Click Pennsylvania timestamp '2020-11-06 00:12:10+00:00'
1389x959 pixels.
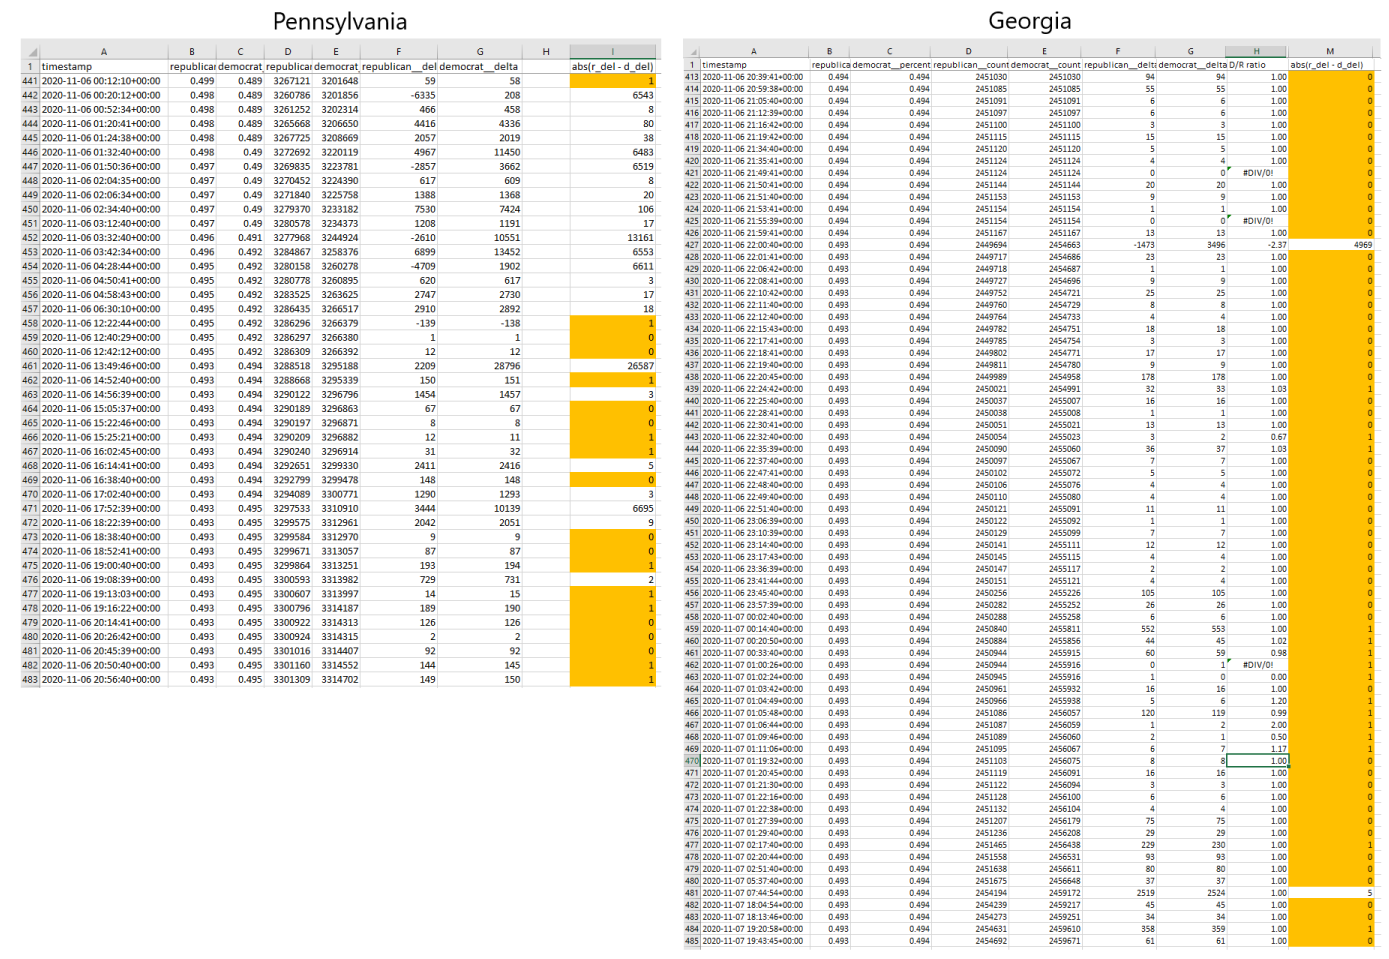pyautogui.click(x=103, y=81)
